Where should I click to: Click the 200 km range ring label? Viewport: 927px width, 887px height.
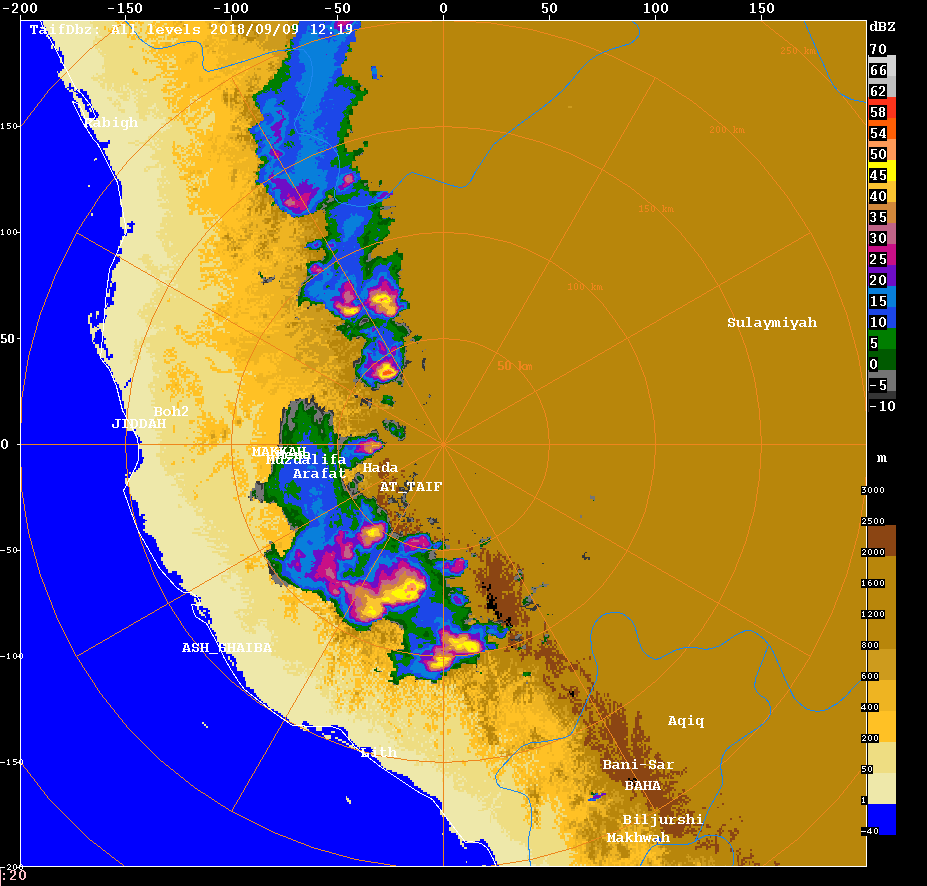(727, 130)
